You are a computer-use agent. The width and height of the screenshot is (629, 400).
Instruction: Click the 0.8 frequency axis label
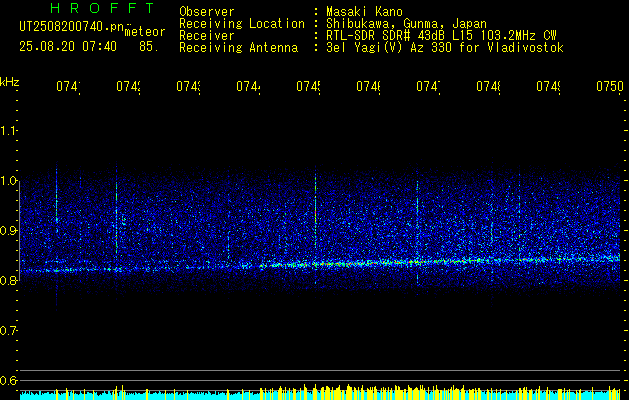tap(8, 281)
